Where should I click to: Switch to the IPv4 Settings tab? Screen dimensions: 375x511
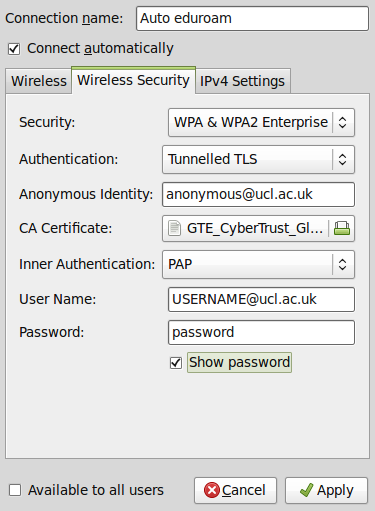(243, 81)
